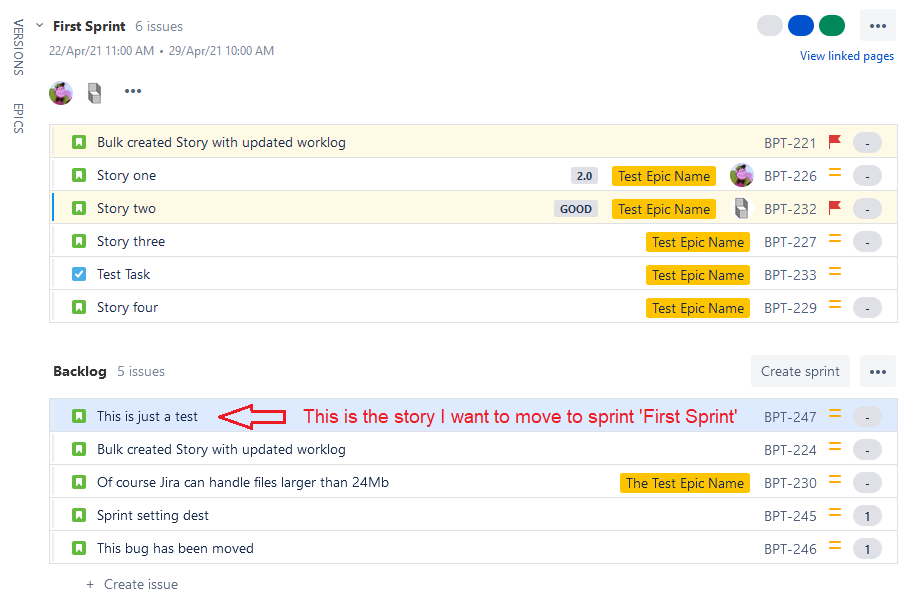Click the "View linked pages" link
The image size is (917, 598).
click(x=846, y=56)
